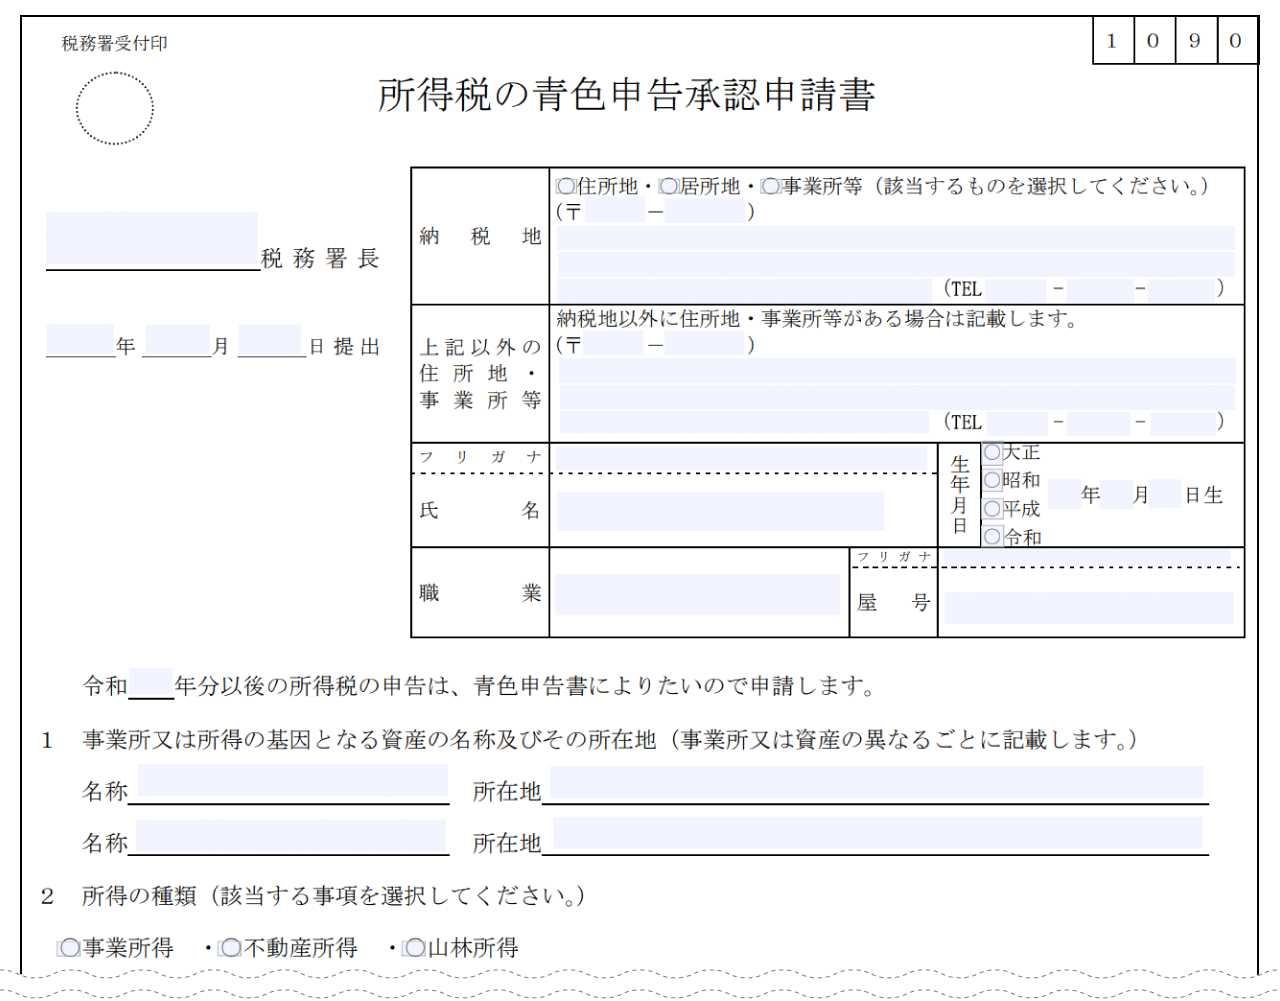Select the 居所地 radio button
This screenshot has height=1001, width=1280.
[x=670, y=186]
